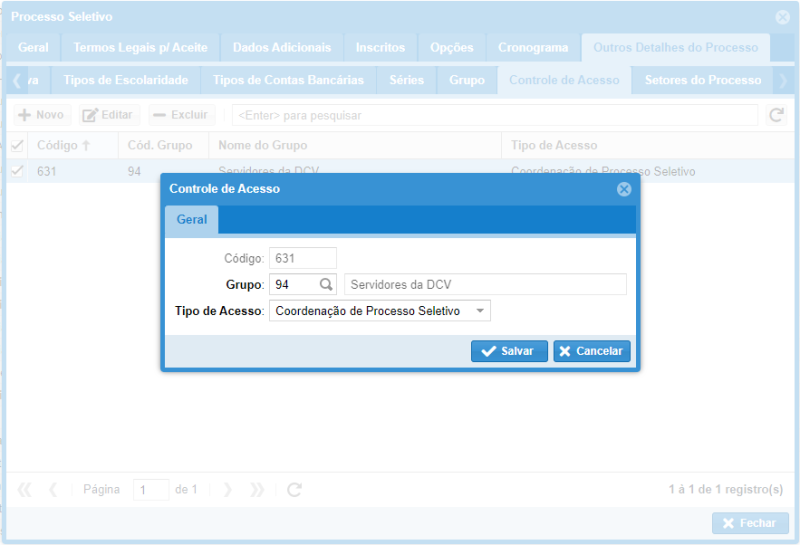800x545 pixels.
Task: Sort by the Código column header
Action: (x=63, y=146)
